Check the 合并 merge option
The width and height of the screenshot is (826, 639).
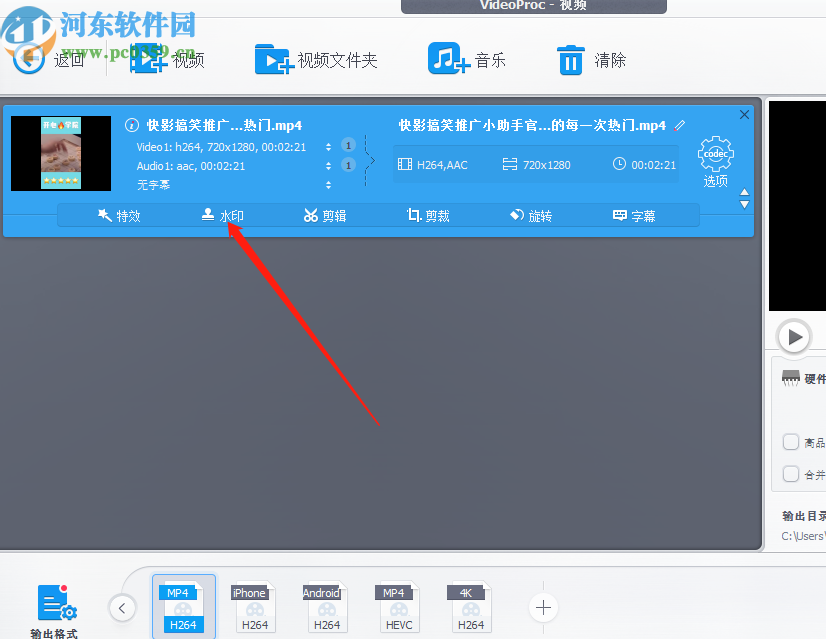tap(789, 475)
